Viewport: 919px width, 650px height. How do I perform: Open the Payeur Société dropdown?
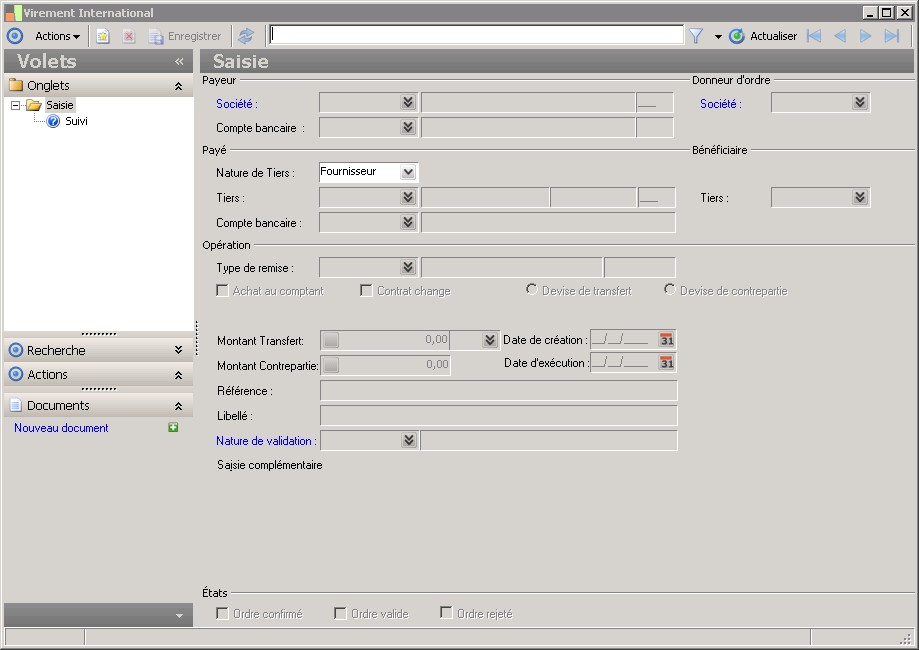coord(408,103)
